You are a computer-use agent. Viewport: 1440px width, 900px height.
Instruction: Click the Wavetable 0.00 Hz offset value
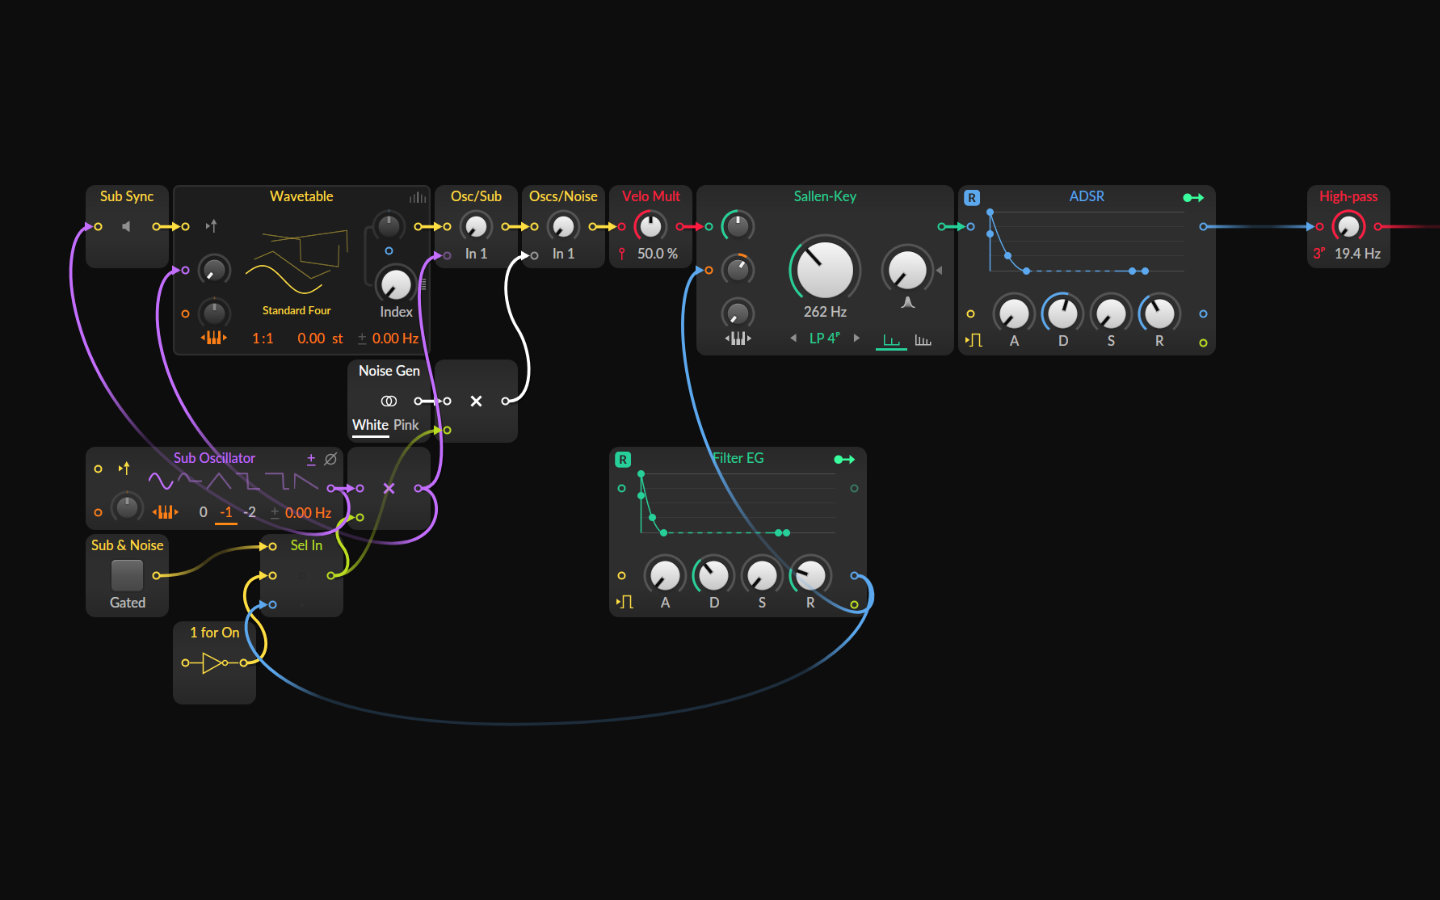395,338
